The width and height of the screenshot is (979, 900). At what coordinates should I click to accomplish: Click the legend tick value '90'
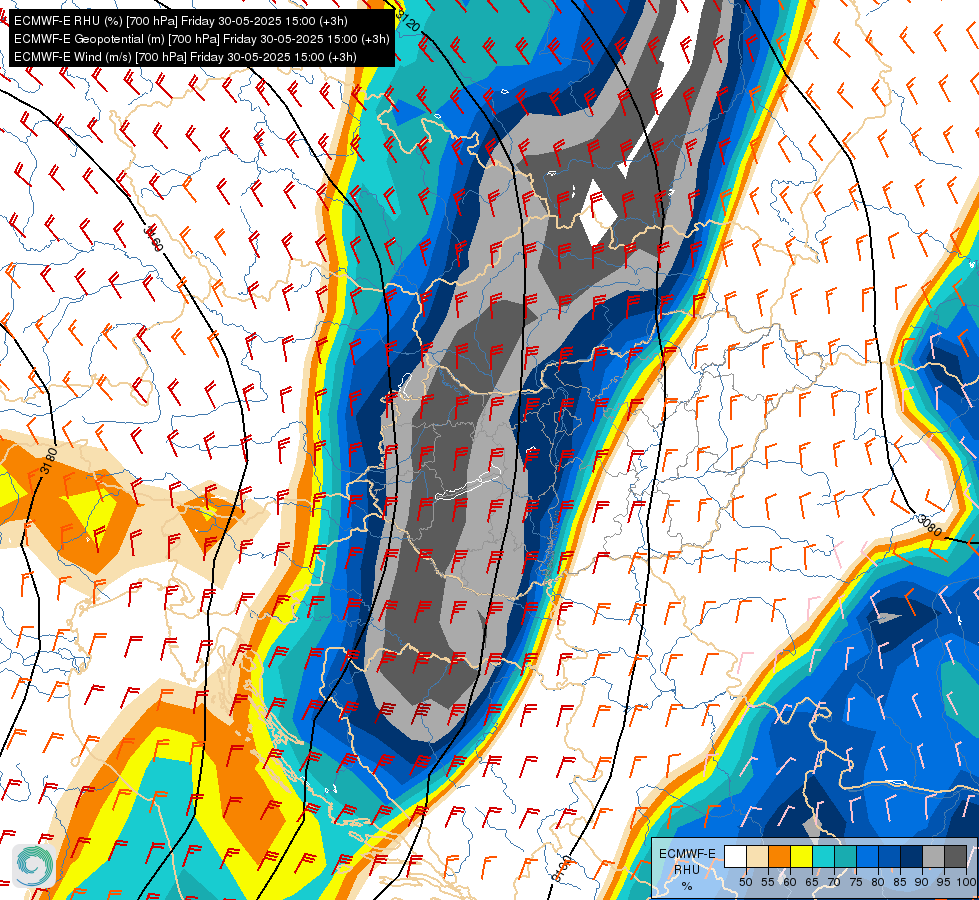coord(922,882)
